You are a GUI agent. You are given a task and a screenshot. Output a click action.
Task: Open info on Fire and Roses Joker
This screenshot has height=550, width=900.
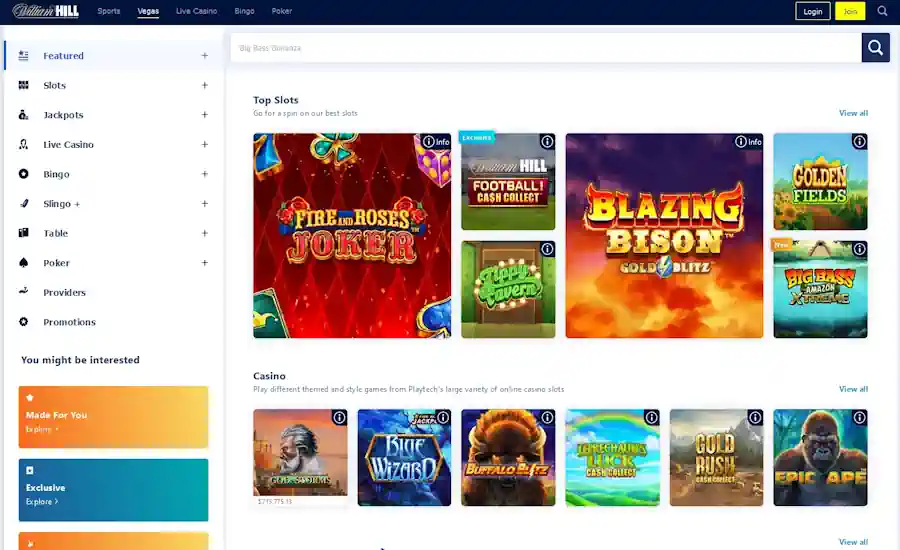[436, 142]
